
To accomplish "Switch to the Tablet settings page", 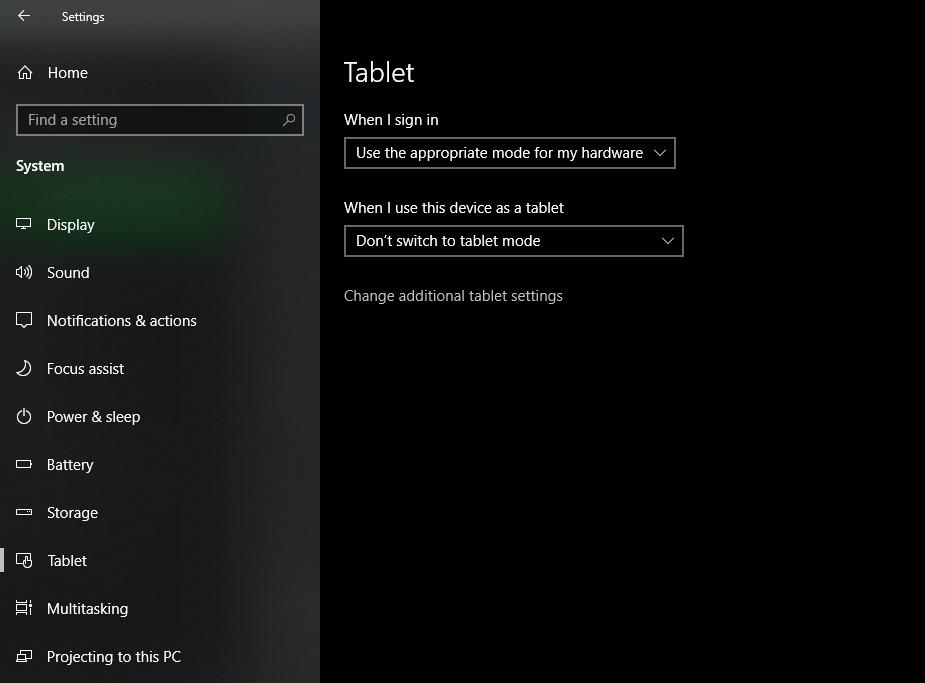I will click(67, 560).
